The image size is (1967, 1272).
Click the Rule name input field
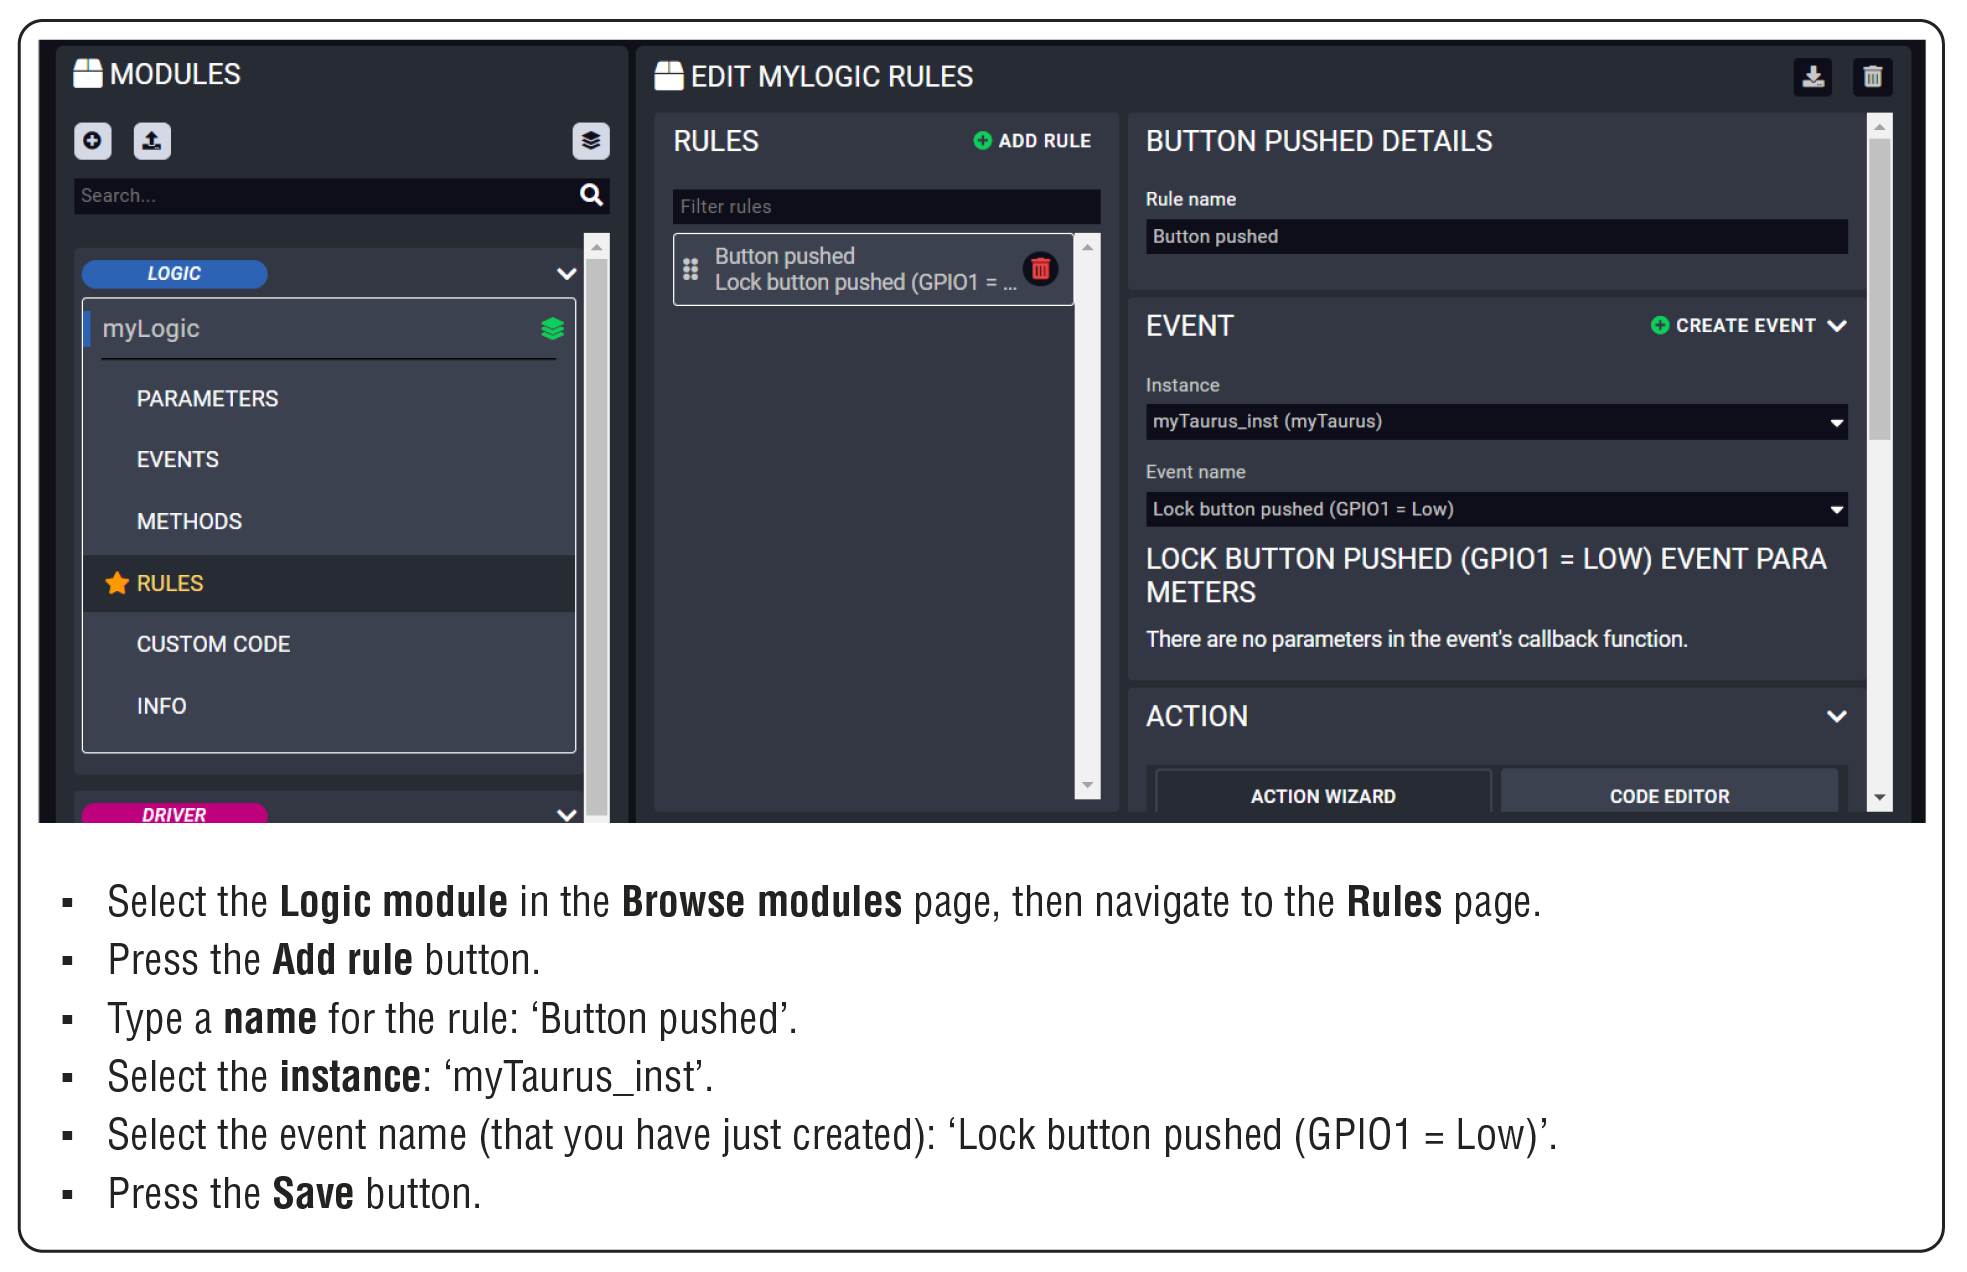point(1495,237)
